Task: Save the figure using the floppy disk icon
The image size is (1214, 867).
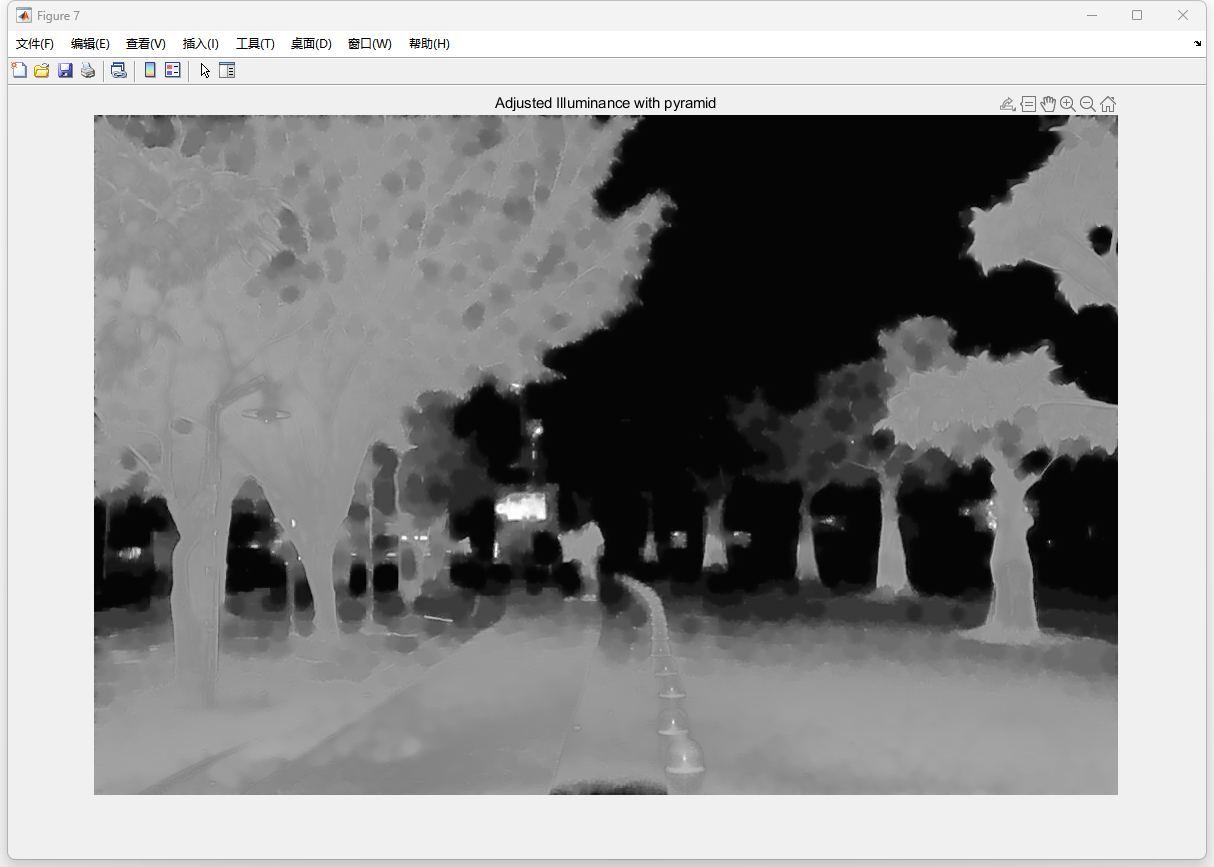Action: [65, 70]
